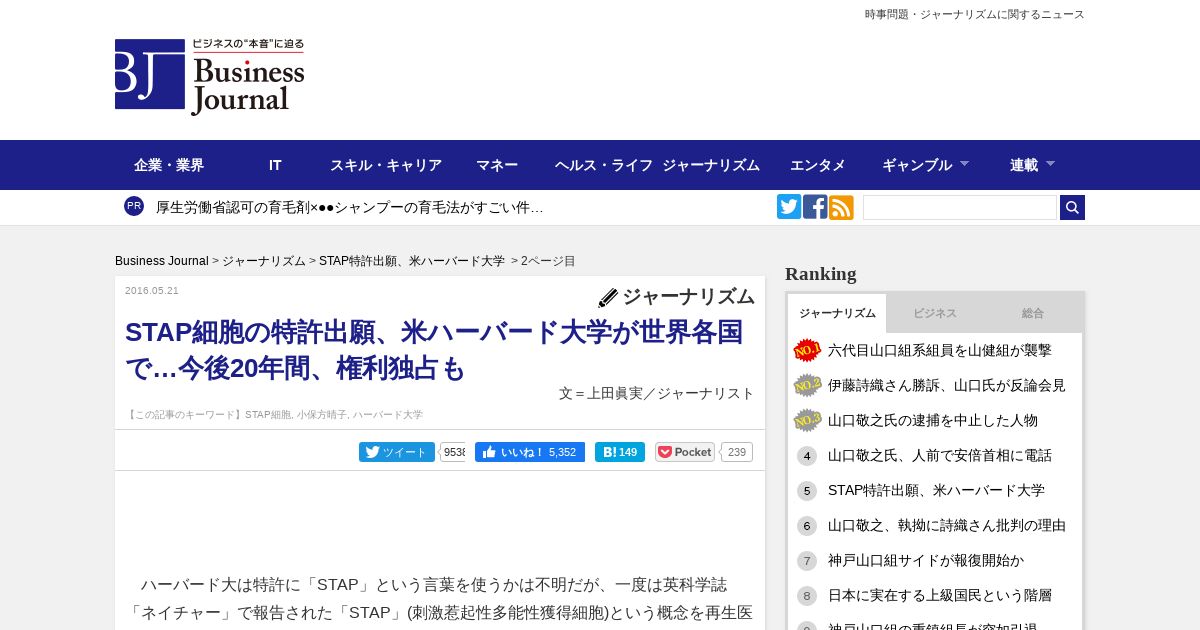Open ranking 神戸山口組サイドが報復開始か
1200x630 pixels.
926,560
